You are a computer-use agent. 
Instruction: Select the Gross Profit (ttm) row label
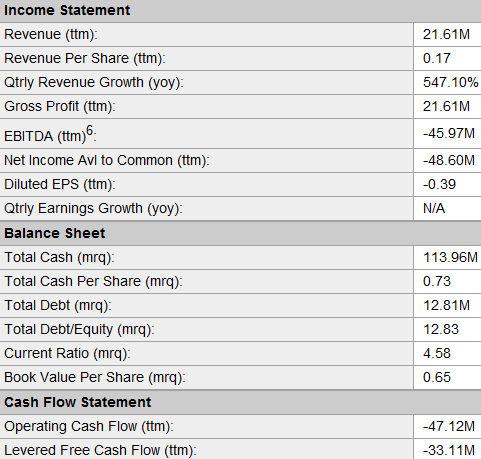[x=60, y=106]
